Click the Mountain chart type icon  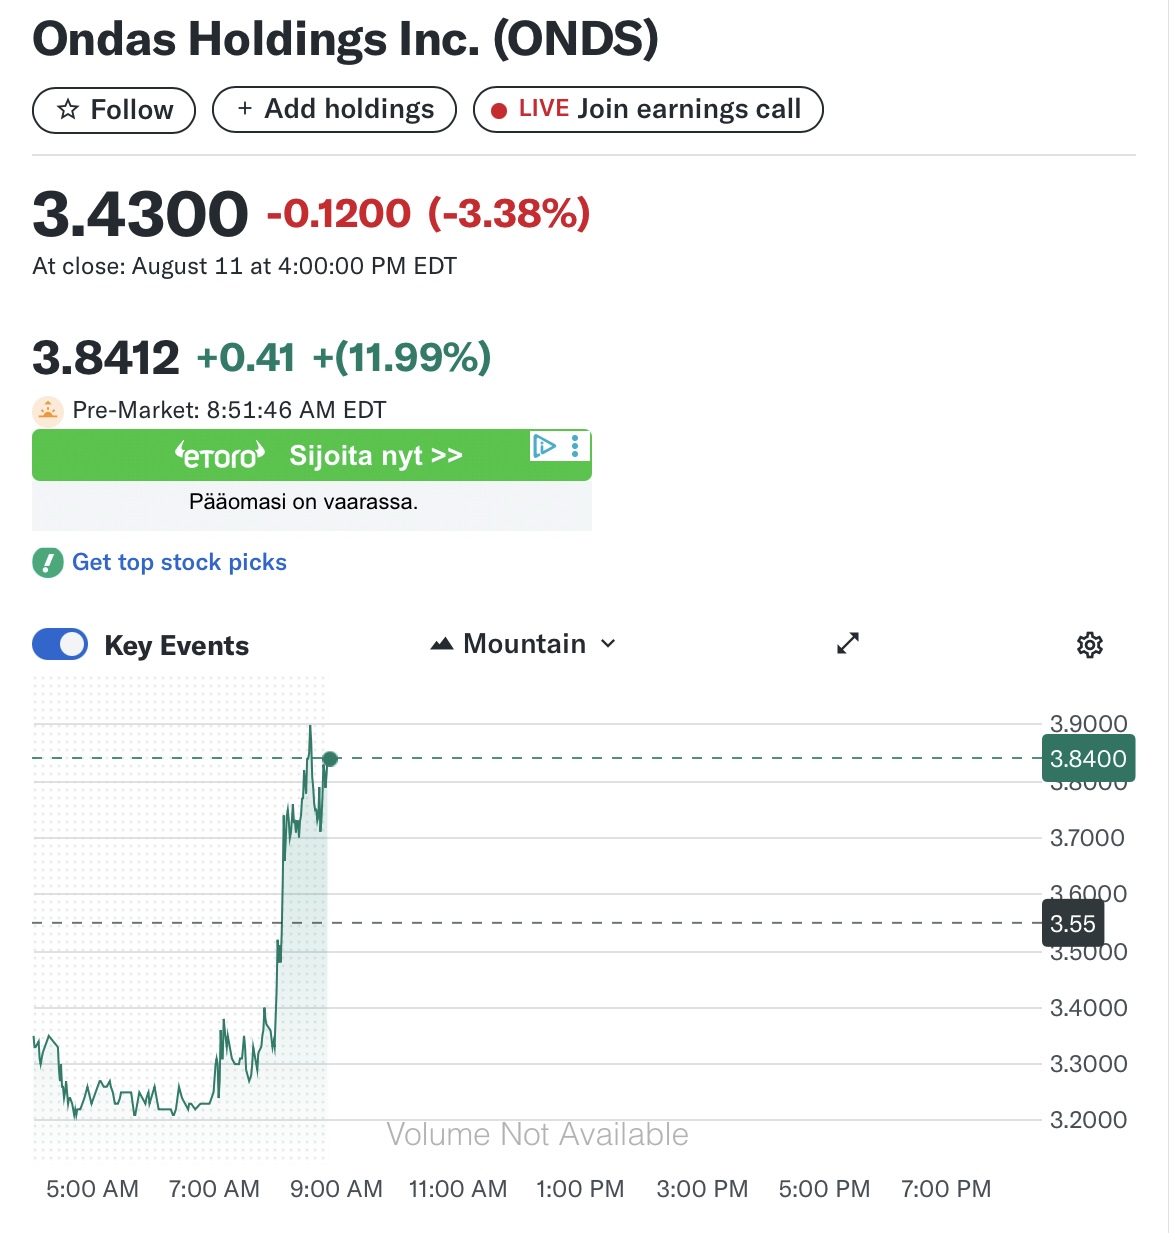pyautogui.click(x=442, y=645)
